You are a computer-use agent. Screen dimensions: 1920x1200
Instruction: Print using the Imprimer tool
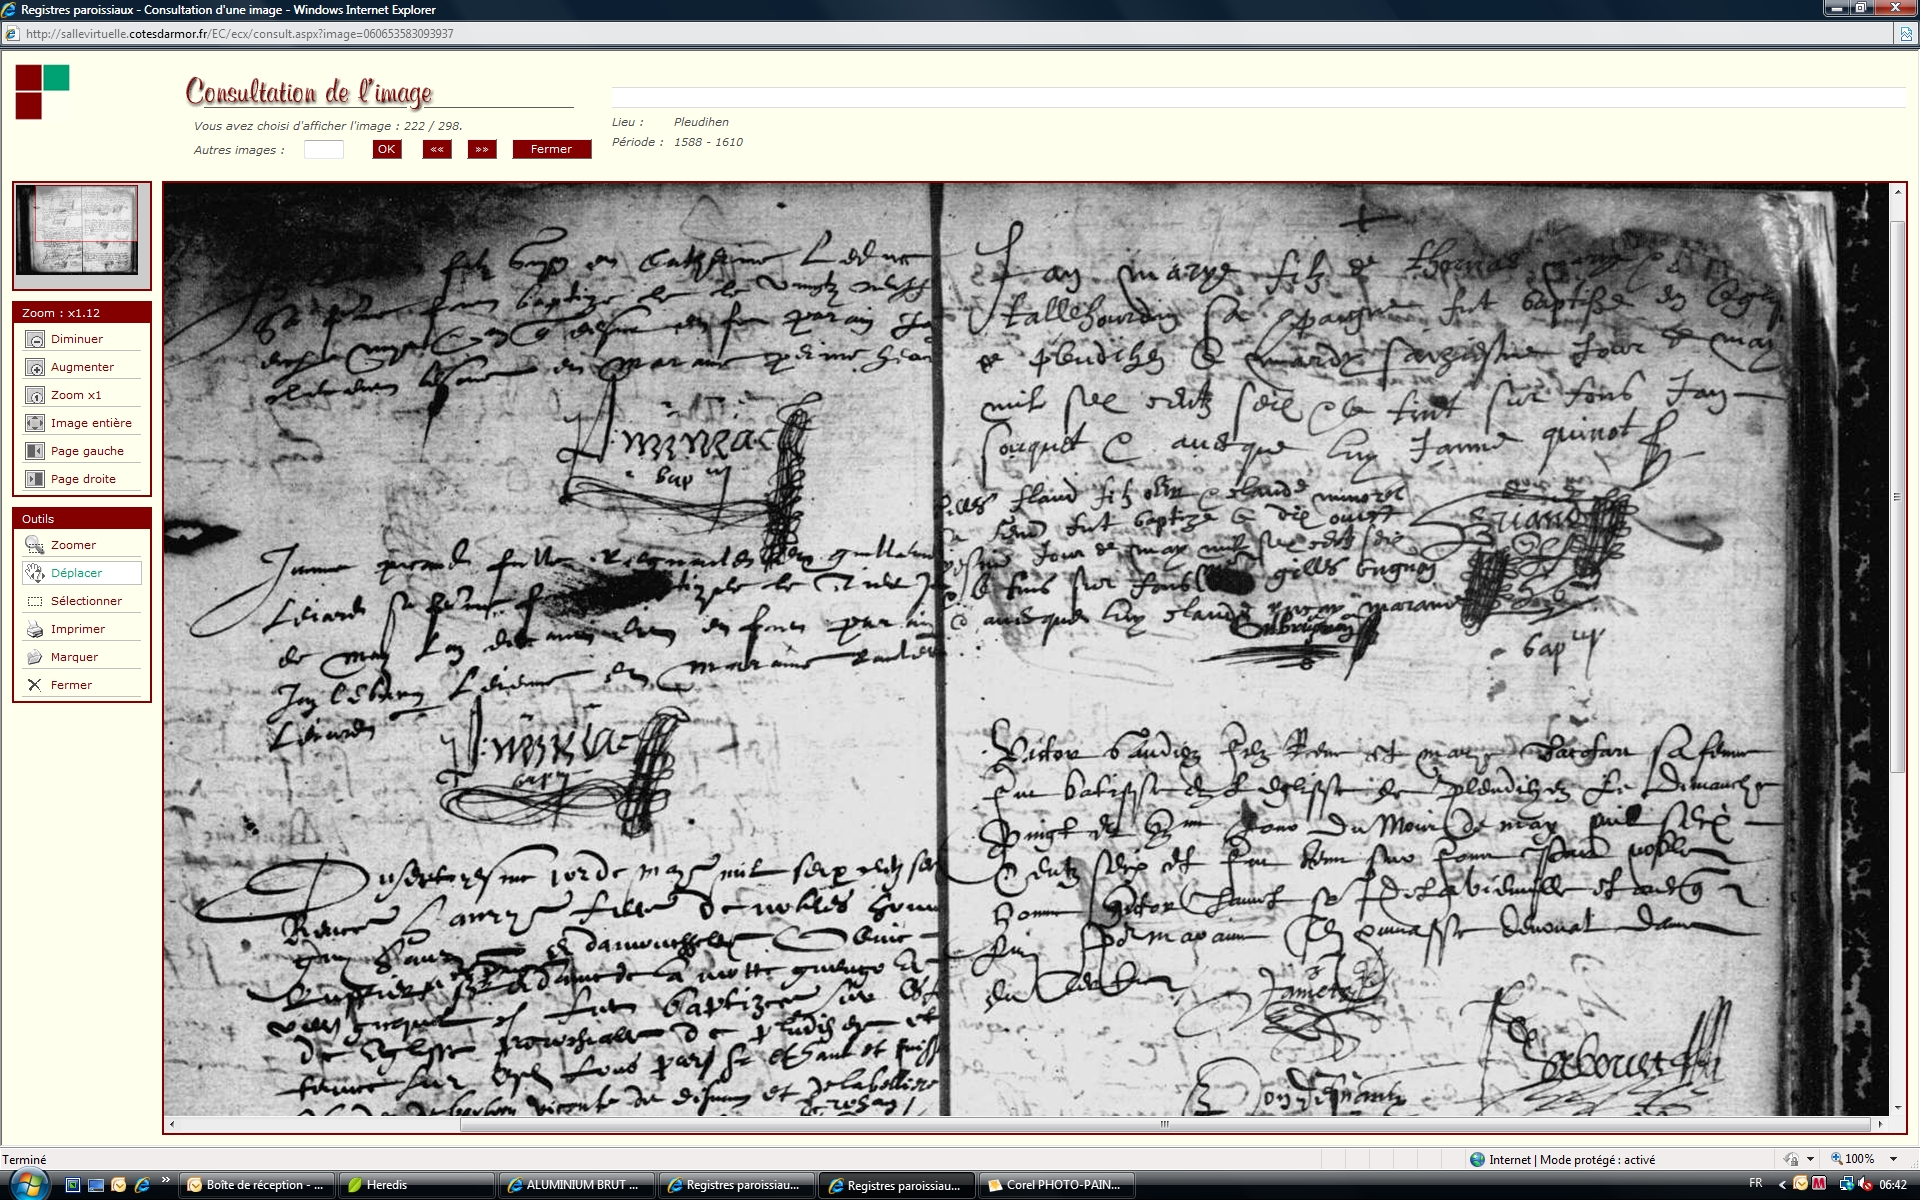point(35,629)
